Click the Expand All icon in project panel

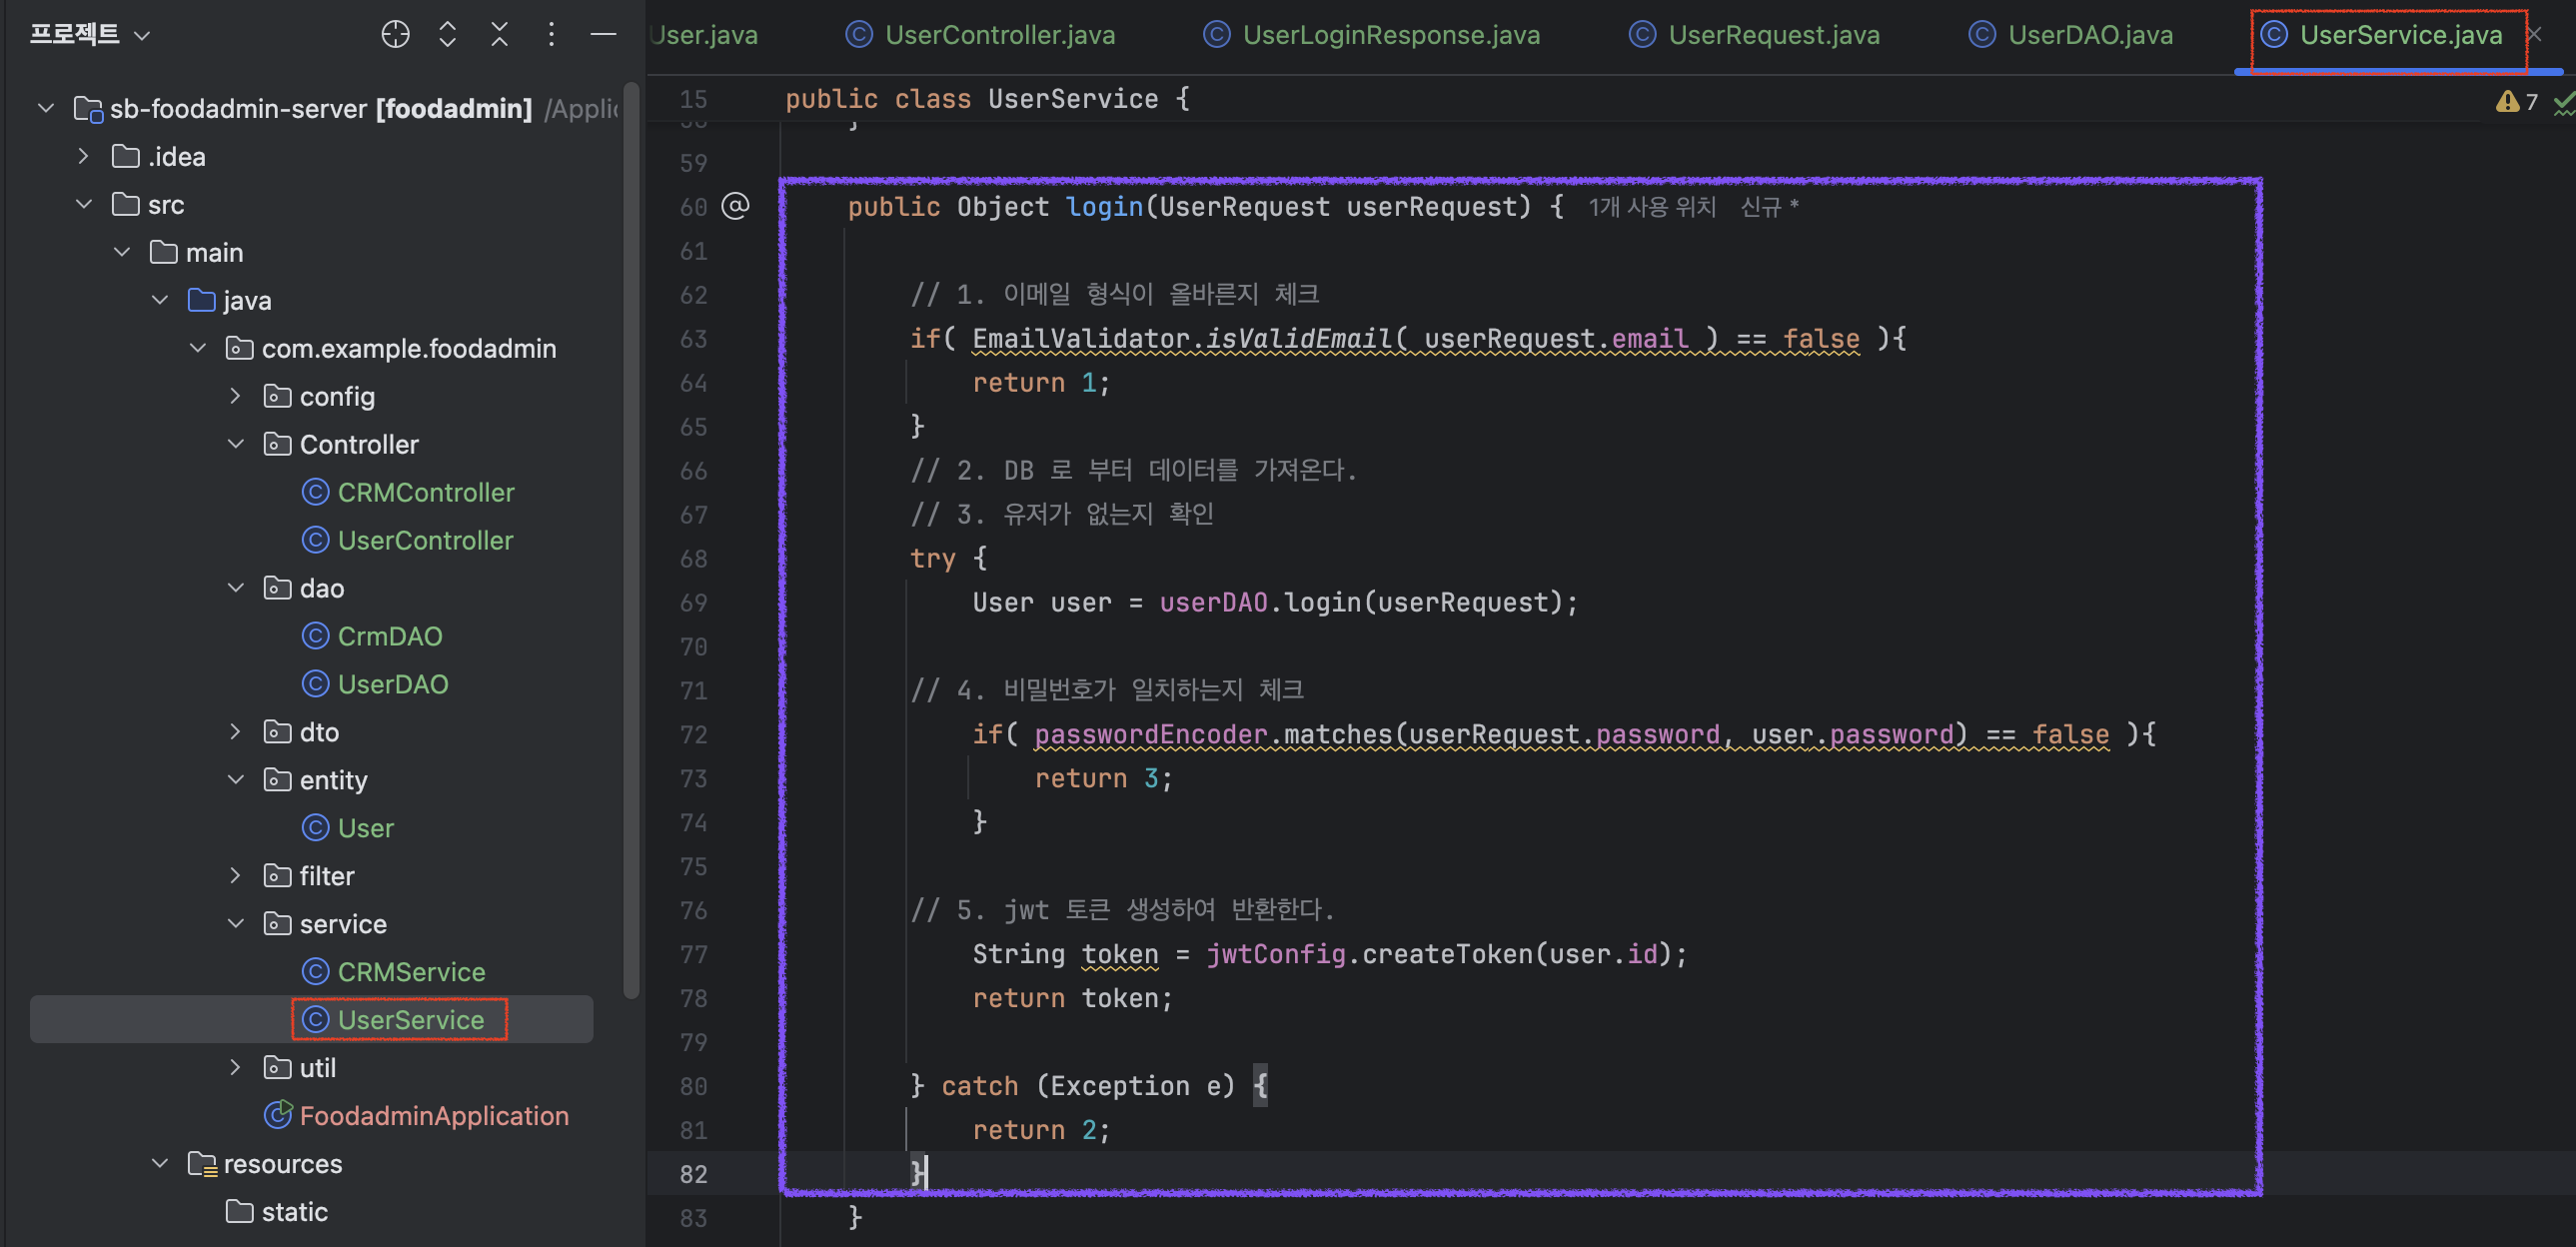(447, 34)
